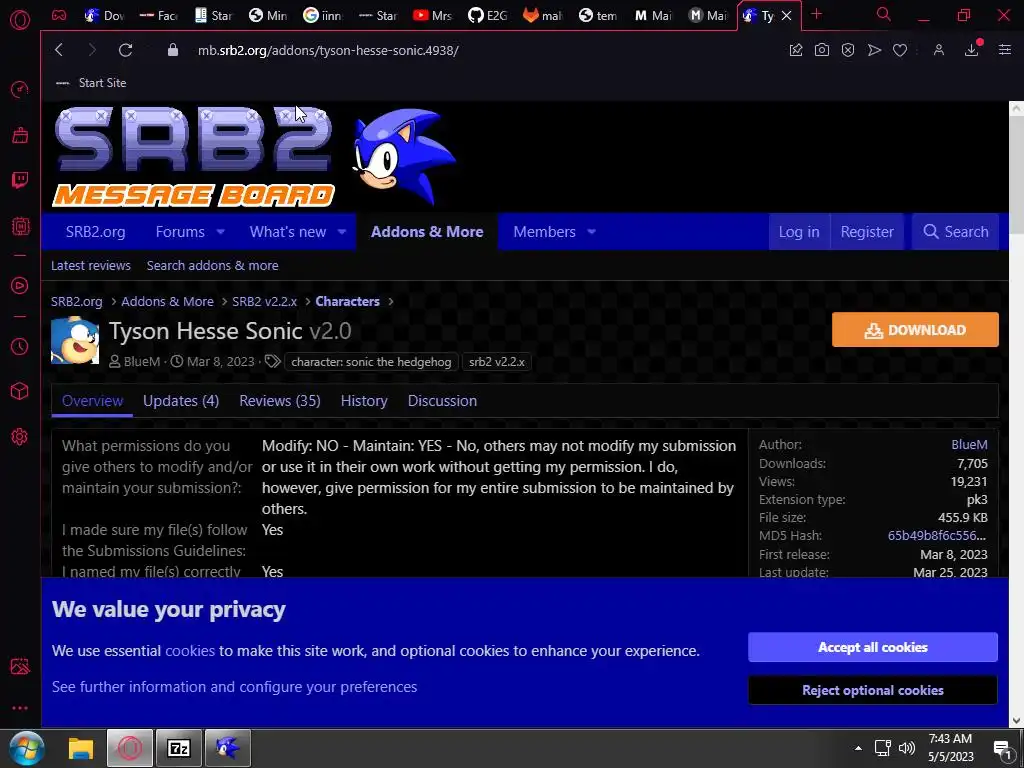This screenshot has height=768, width=1024.
Task: Open the downloads icon in toolbar
Action: pyautogui.click(x=972, y=50)
